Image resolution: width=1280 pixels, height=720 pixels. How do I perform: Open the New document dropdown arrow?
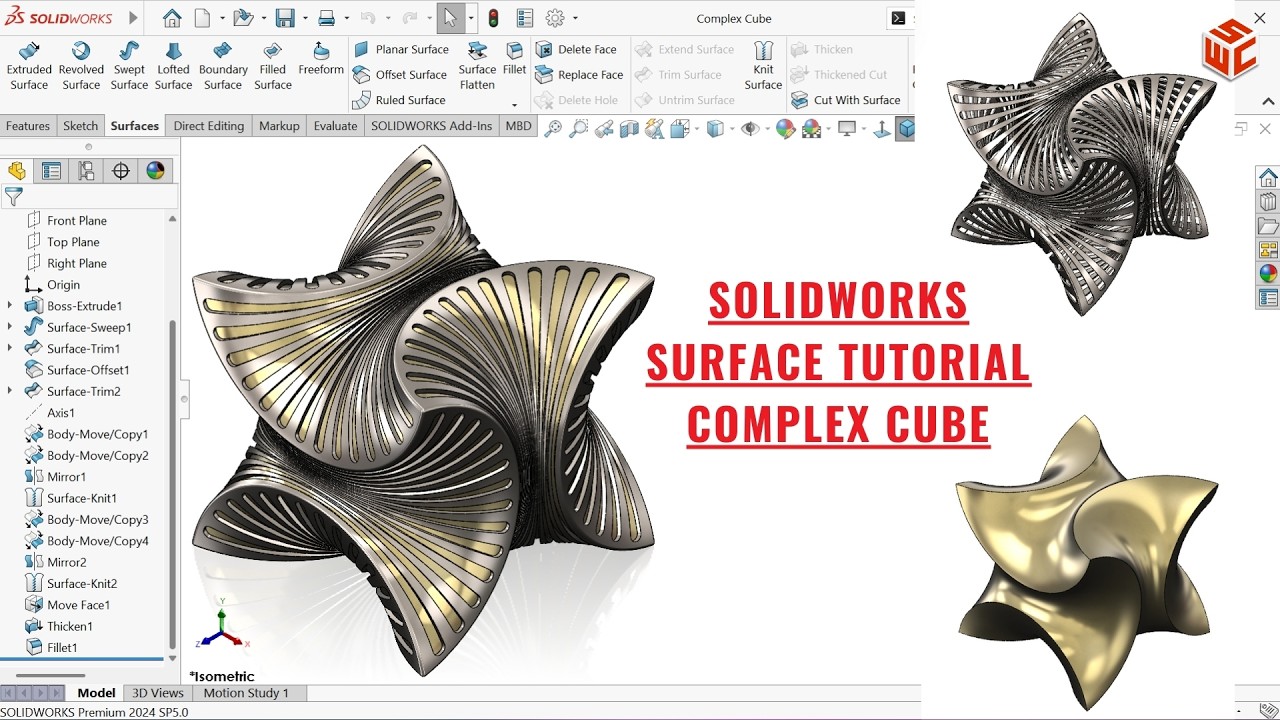[220, 18]
